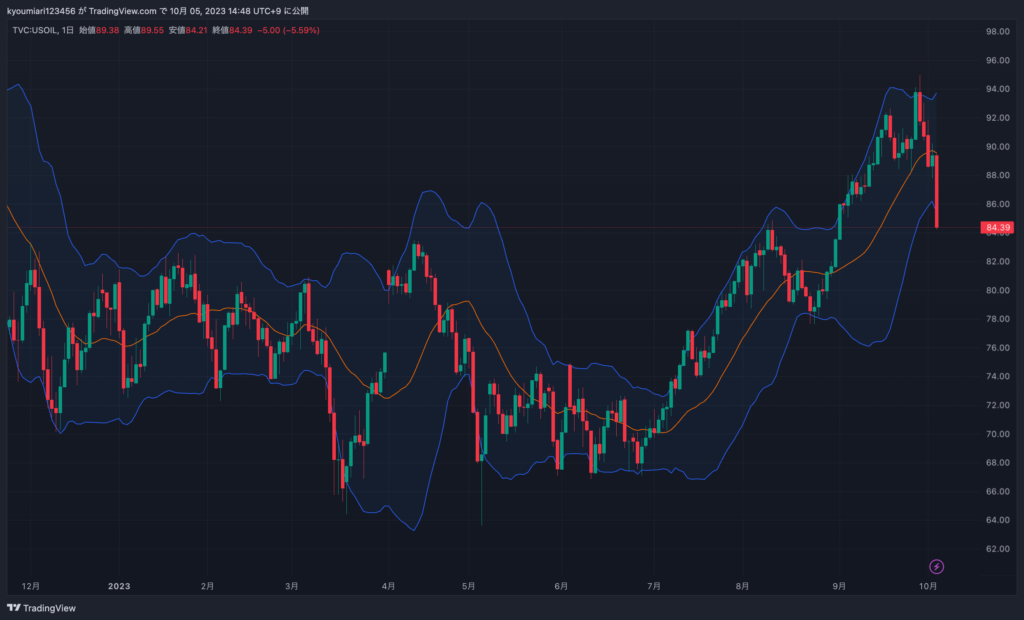Click the 72.00 price axis label
Viewport: 1024px width, 620px height.
997,405
